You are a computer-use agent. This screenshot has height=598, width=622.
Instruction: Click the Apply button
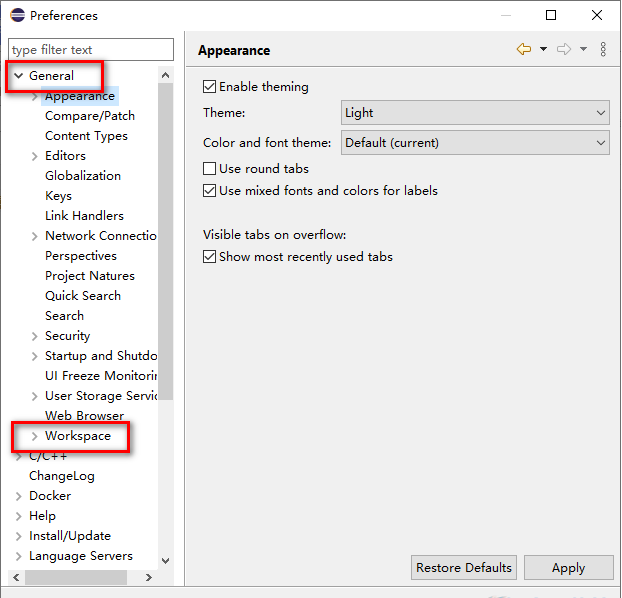pyautogui.click(x=568, y=568)
